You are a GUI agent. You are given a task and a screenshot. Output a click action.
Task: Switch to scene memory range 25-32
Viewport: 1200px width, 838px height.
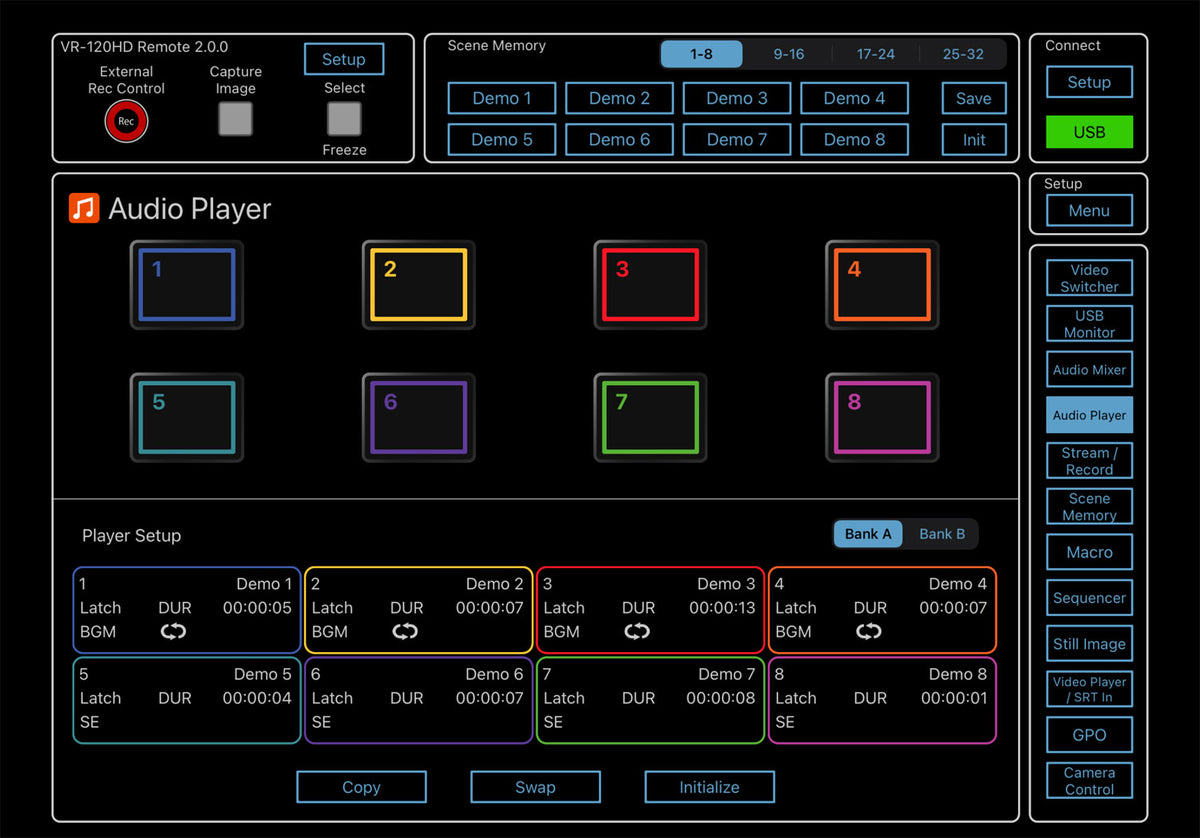(963, 54)
